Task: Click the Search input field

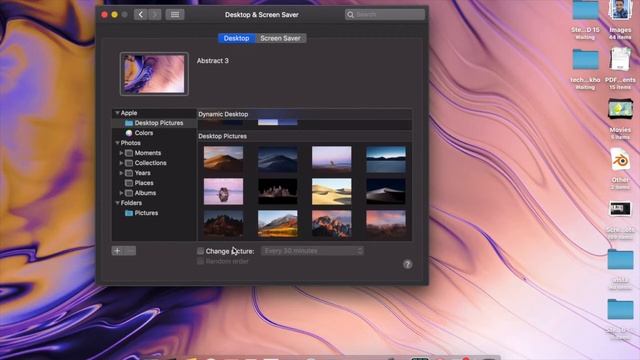Action: [385, 15]
